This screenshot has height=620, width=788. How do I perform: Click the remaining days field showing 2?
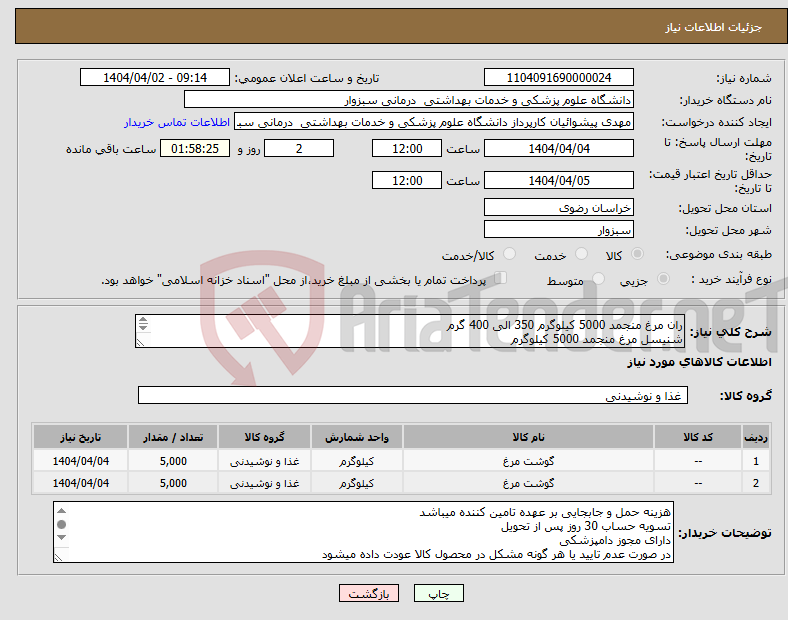[x=299, y=149]
